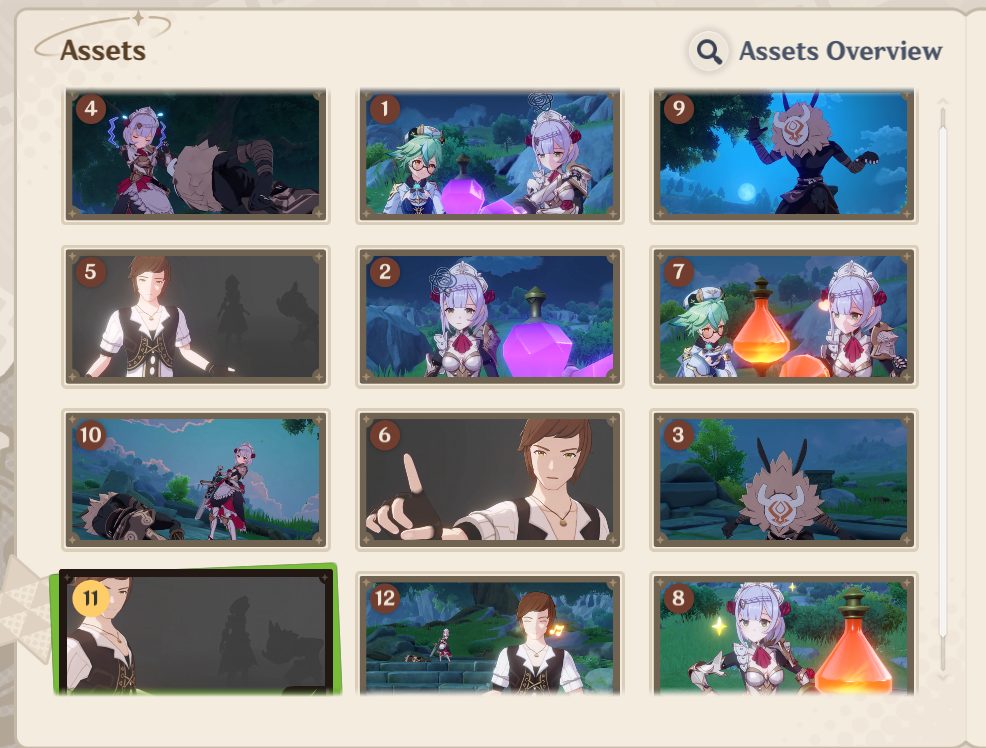Select asset 5 man with silhouettes behind
The width and height of the screenshot is (986, 748).
[x=196, y=316]
